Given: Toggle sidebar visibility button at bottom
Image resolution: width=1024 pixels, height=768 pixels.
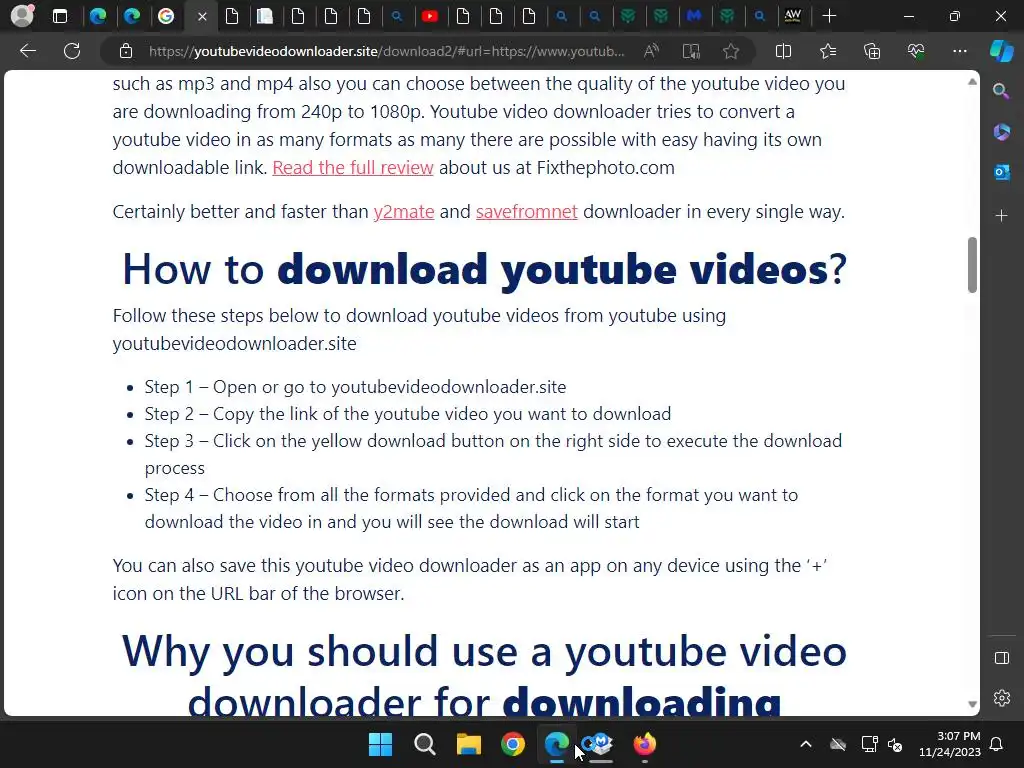Looking at the screenshot, I should coord(1001,658).
